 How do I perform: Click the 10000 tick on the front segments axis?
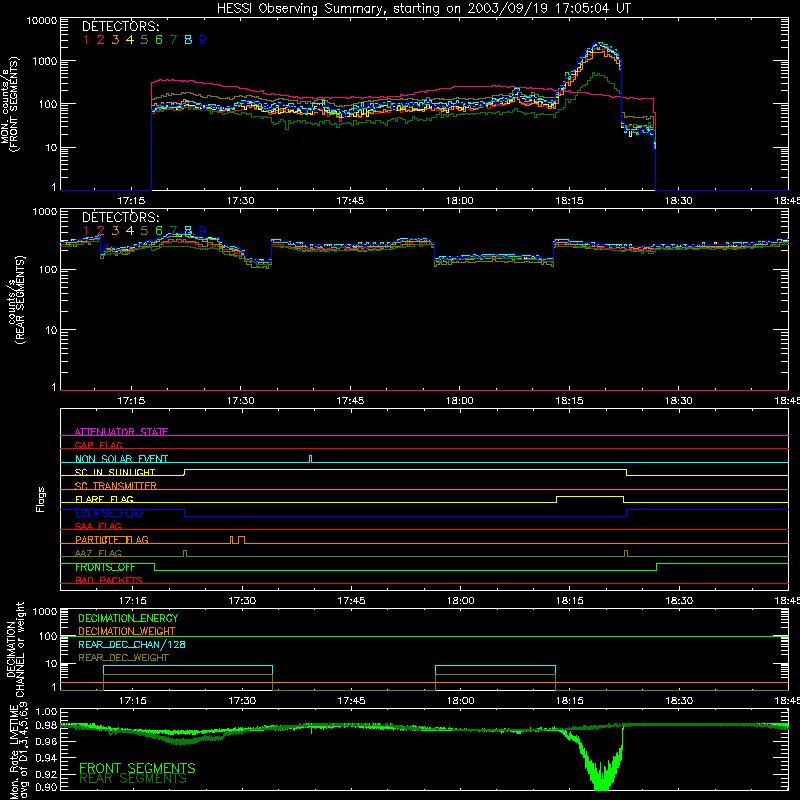coord(42,21)
